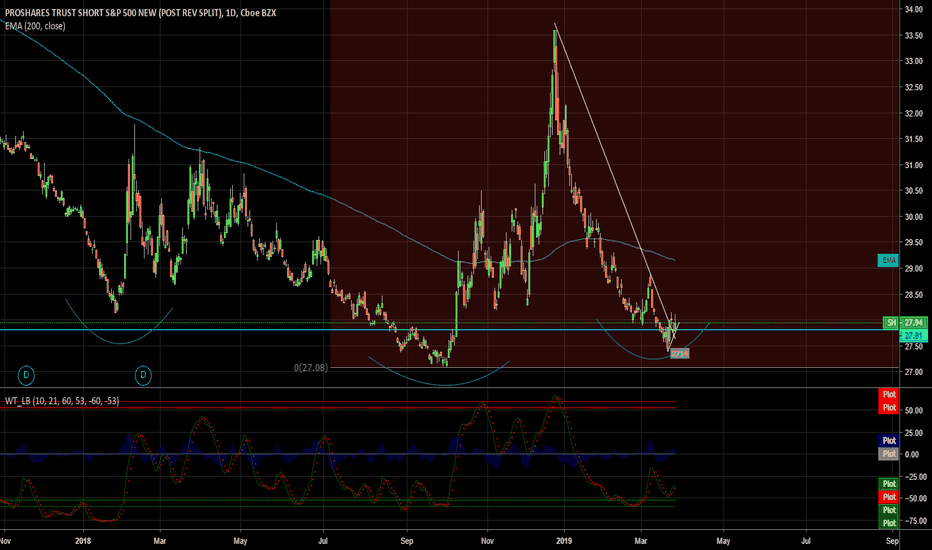Click the 31.00 price axis label
This screenshot has width=932, height=550.
[914, 165]
